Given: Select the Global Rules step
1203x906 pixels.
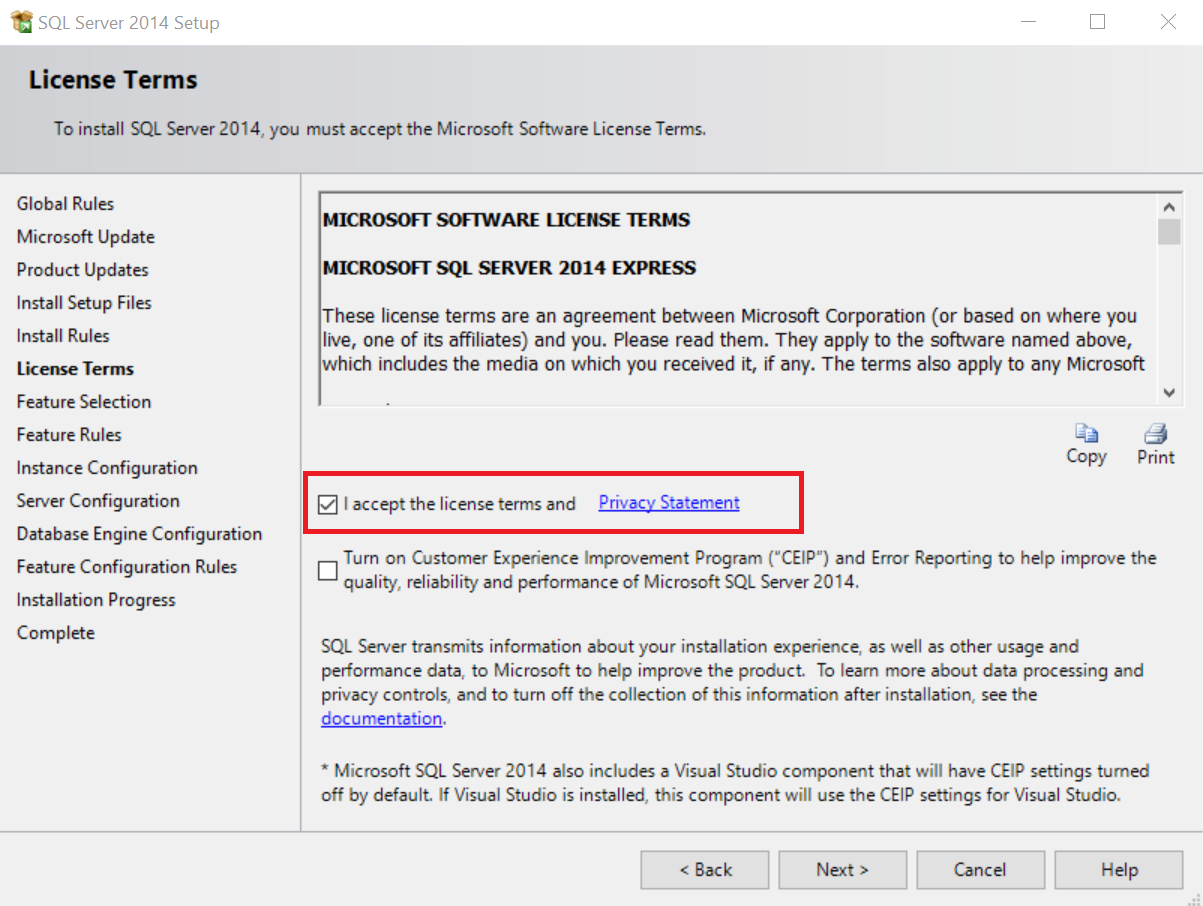Looking at the screenshot, I should click(66, 204).
